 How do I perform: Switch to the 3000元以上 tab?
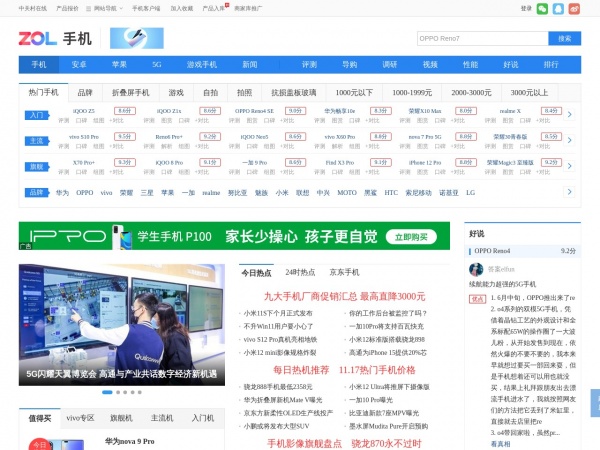[x=529, y=93]
